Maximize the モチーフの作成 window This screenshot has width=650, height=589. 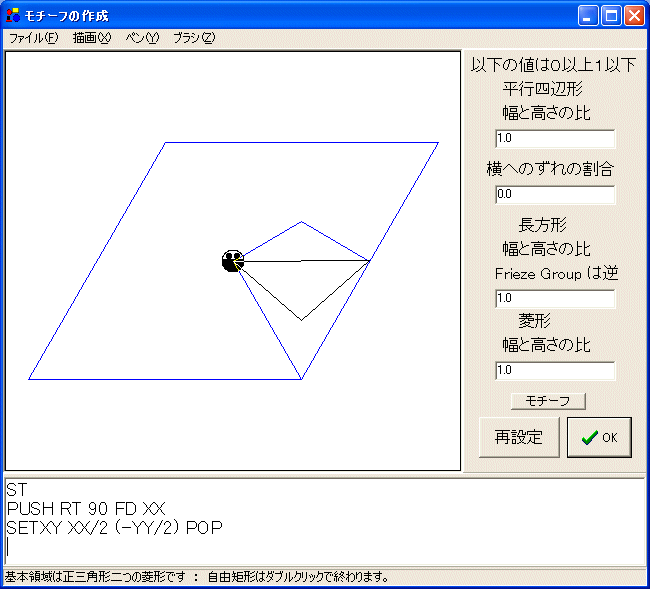(x=611, y=16)
